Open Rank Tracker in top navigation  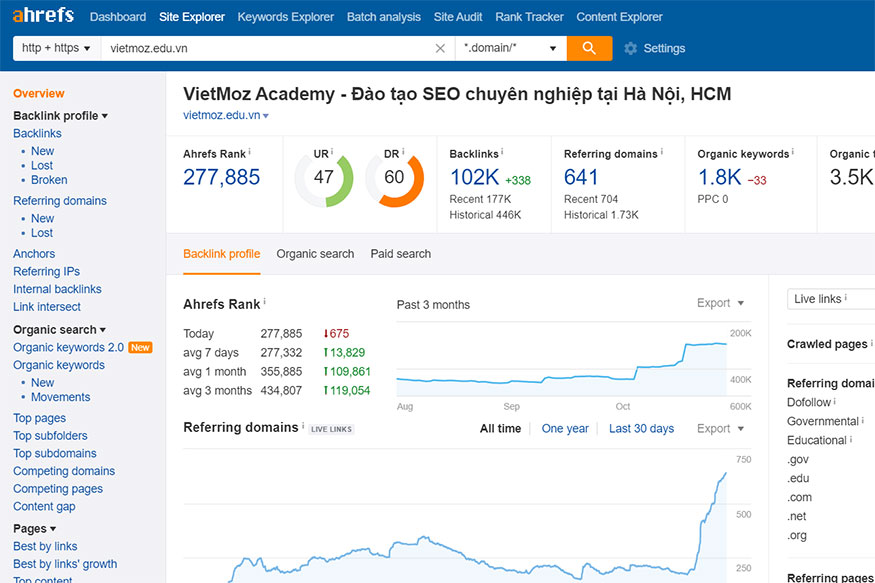[x=530, y=17]
